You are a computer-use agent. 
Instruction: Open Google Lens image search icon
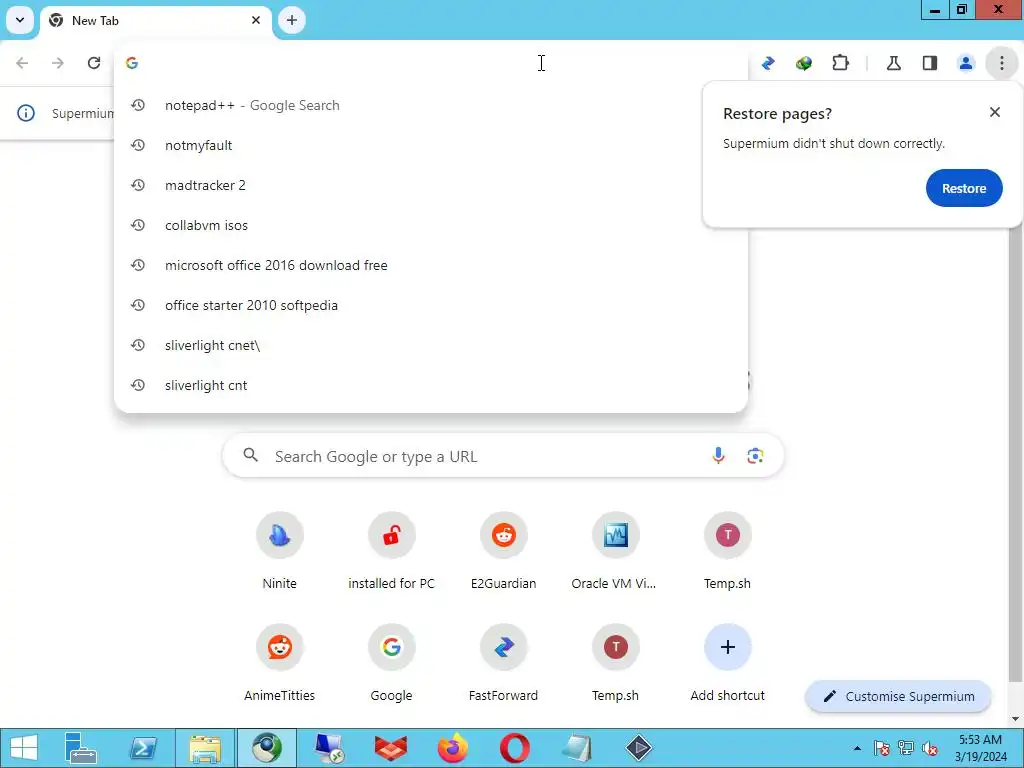(x=755, y=456)
